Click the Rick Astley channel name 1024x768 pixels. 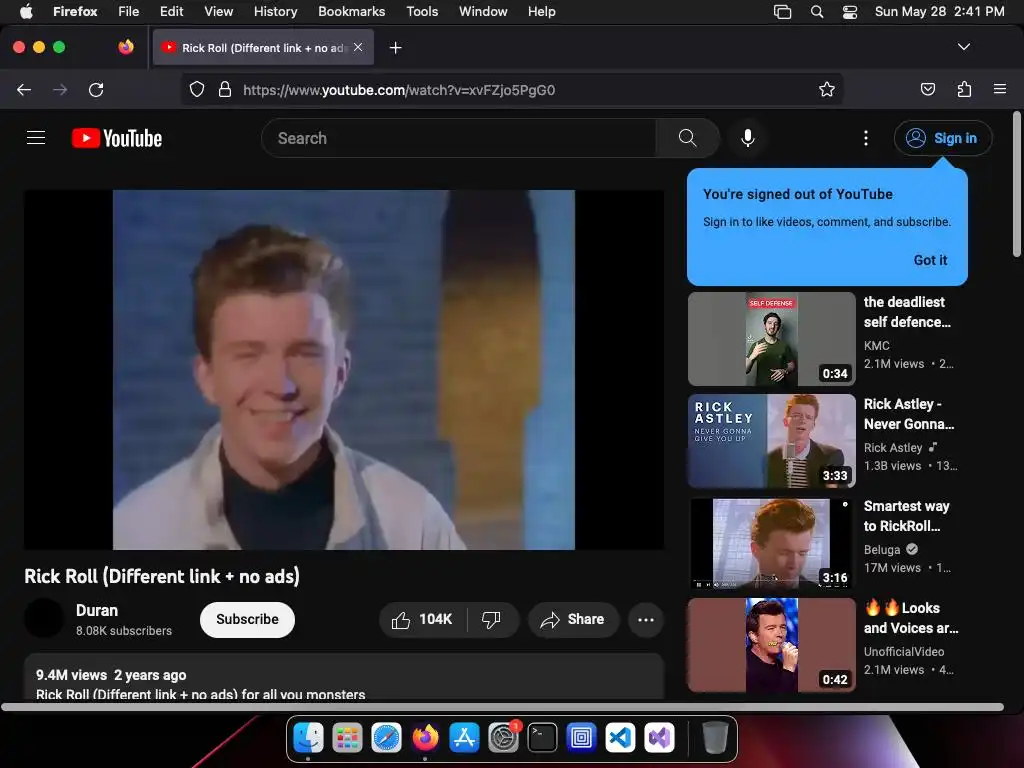click(893, 447)
